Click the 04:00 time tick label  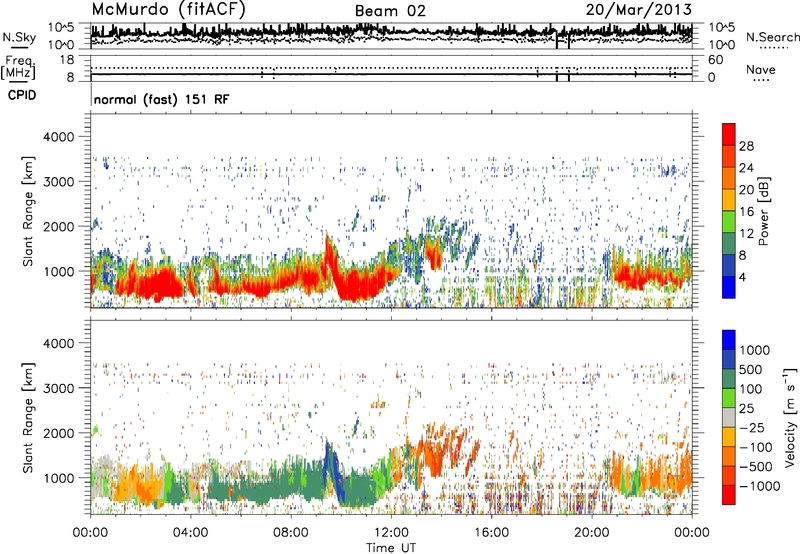tap(190, 533)
